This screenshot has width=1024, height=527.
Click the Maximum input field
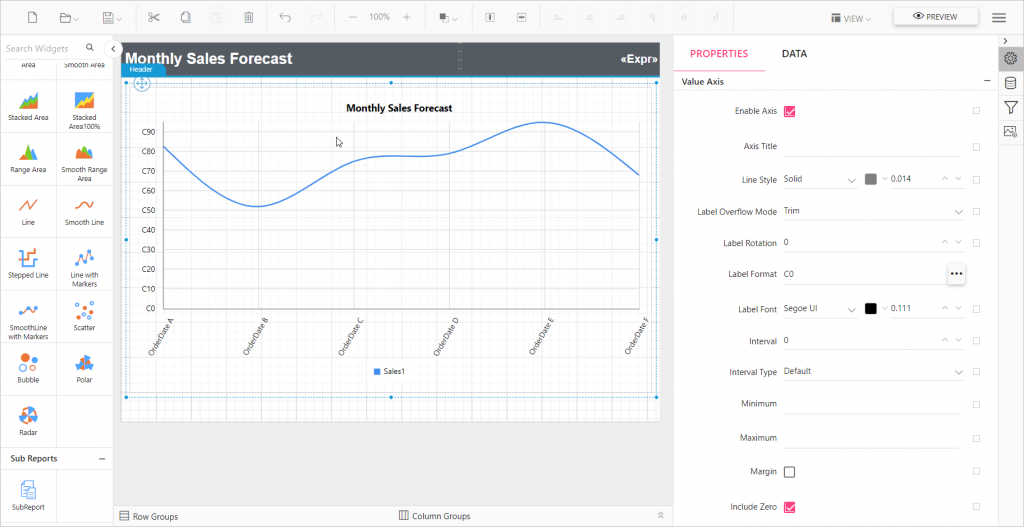pos(871,438)
